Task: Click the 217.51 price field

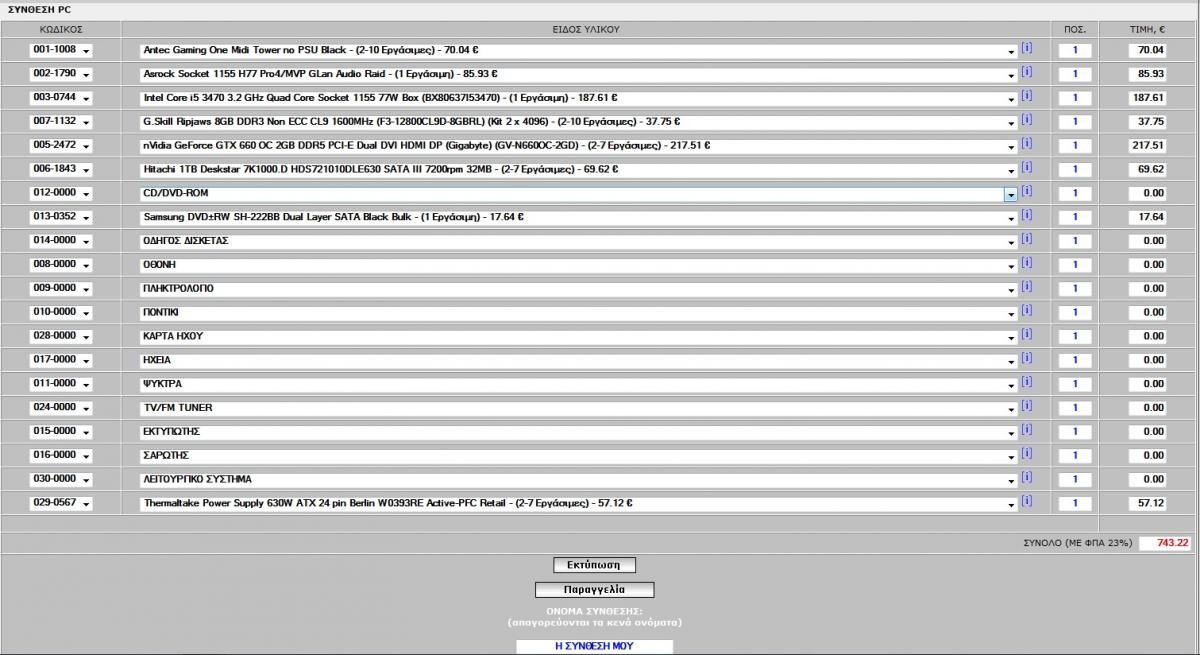Action: coord(1148,146)
